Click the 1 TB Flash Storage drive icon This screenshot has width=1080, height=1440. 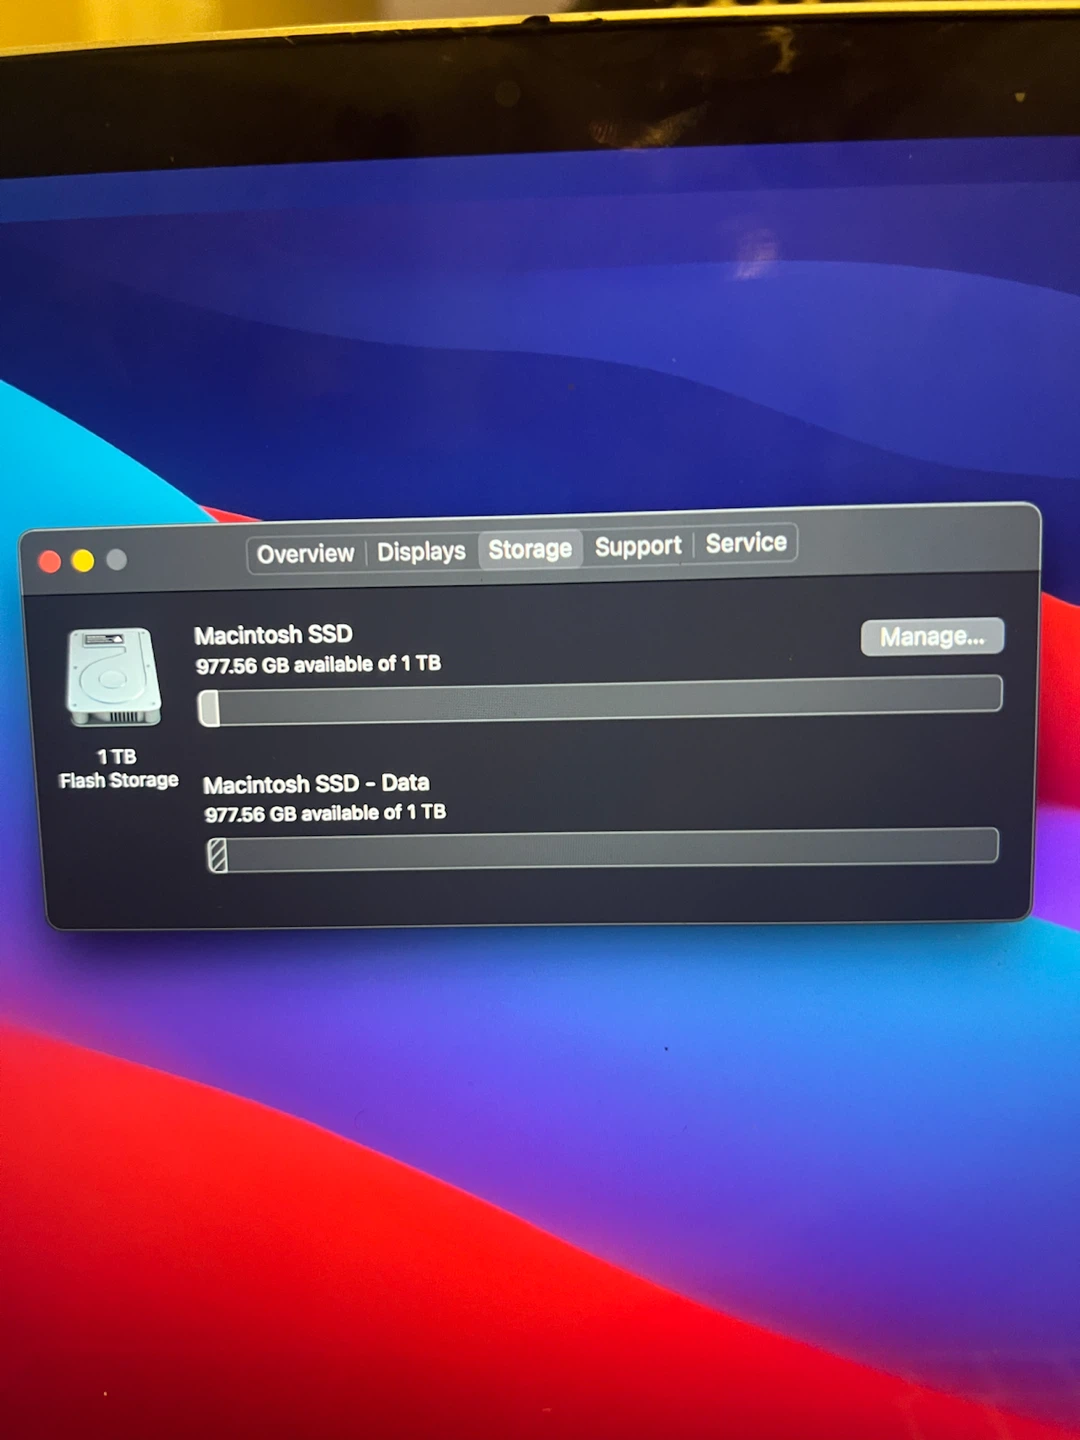(113, 677)
